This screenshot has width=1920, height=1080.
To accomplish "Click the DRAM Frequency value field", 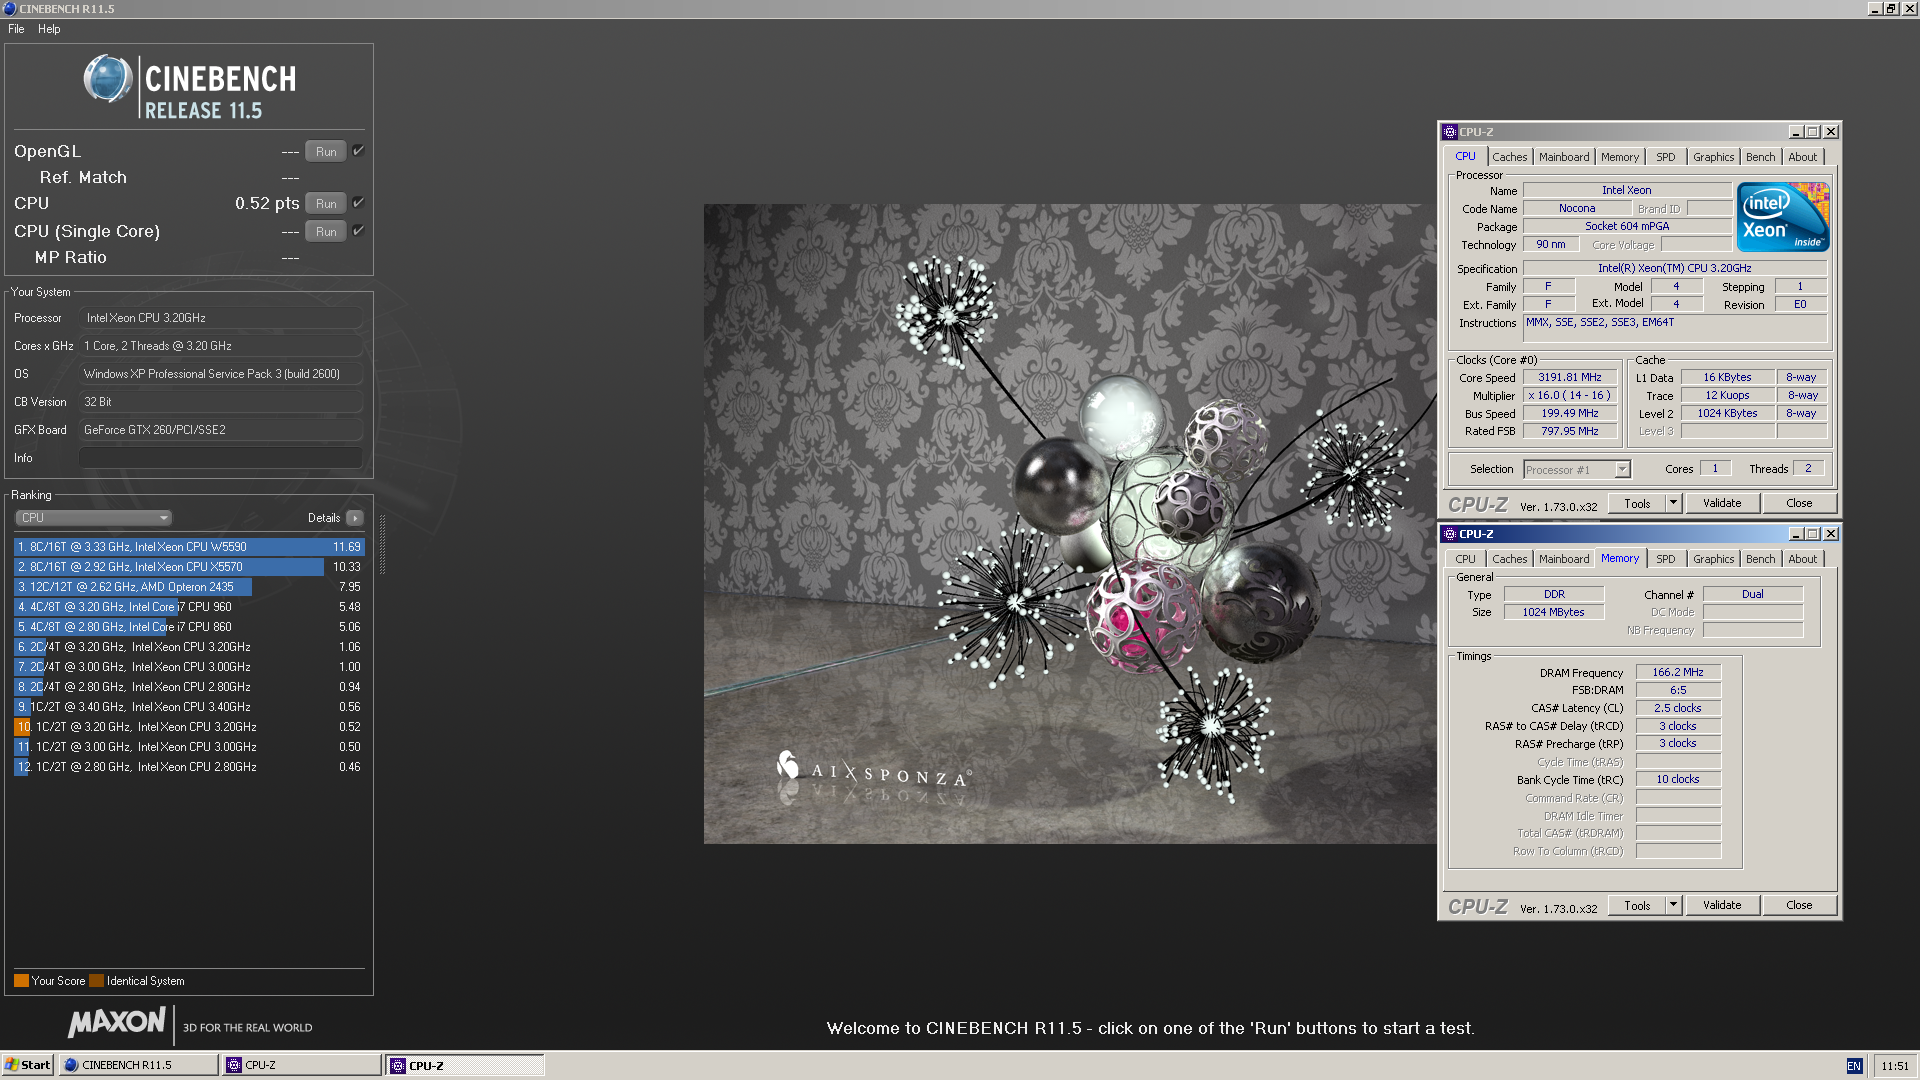I will click(1678, 673).
